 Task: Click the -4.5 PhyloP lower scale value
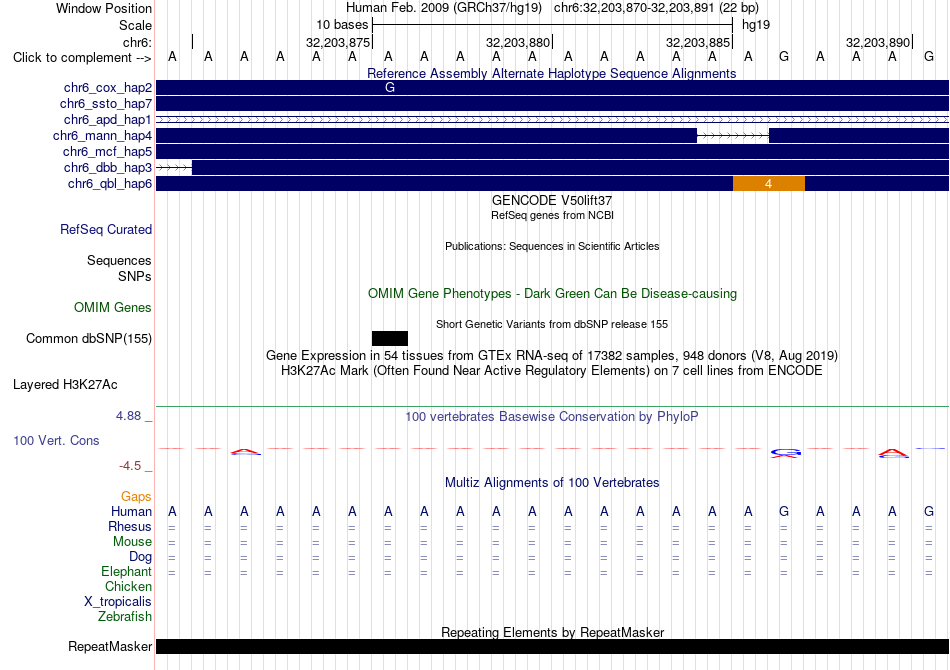click(130, 466)
